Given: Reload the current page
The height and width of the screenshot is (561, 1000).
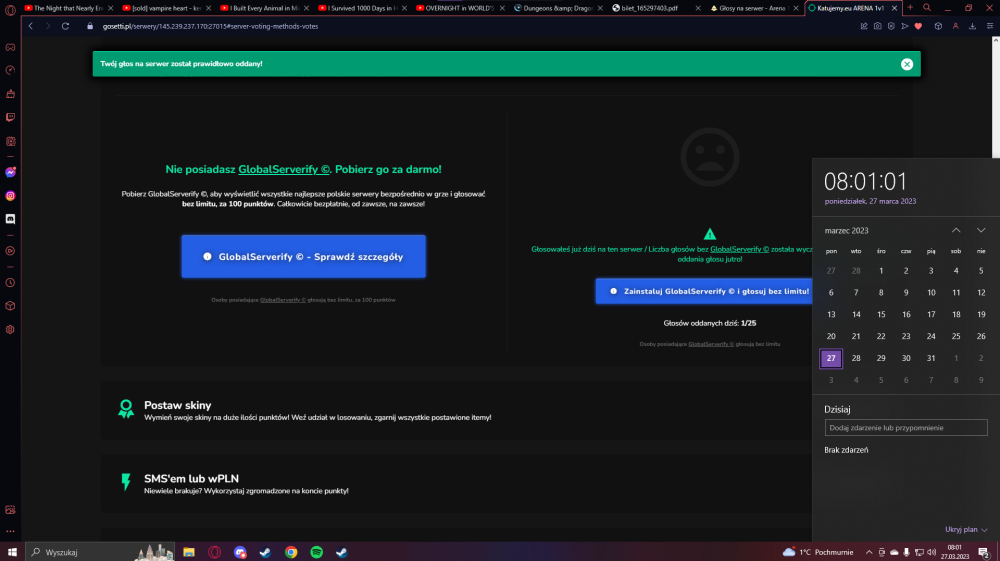Looking at the screenshot, I should [x=65, y=26].
